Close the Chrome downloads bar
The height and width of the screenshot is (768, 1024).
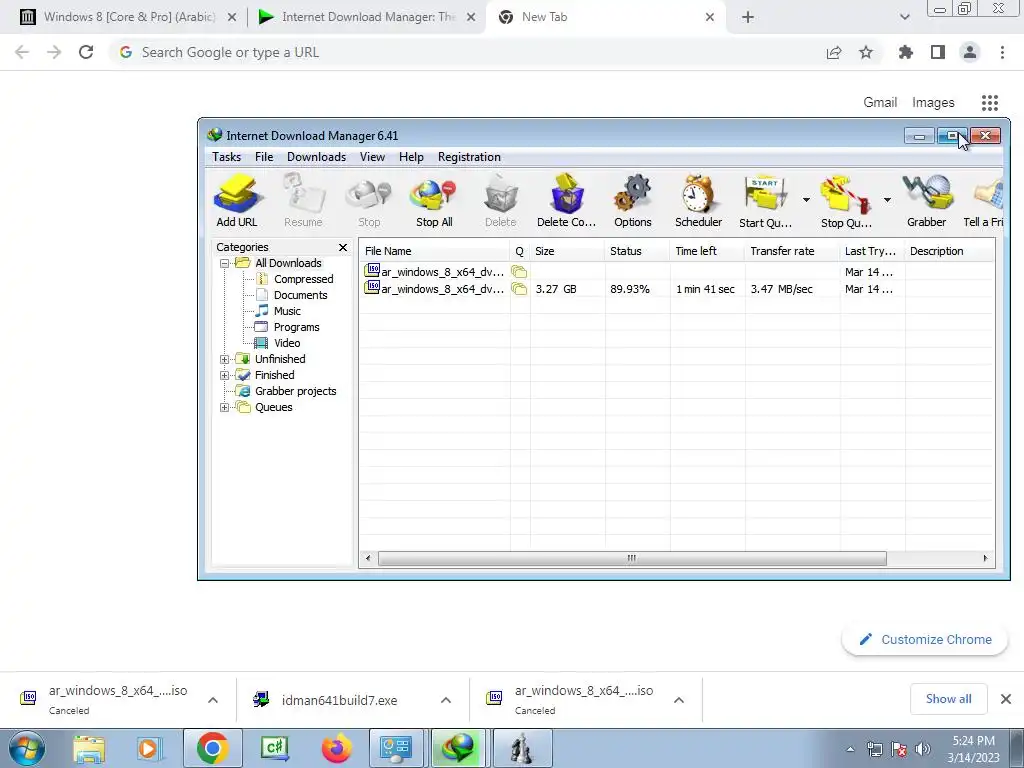tap(1006, 699)
